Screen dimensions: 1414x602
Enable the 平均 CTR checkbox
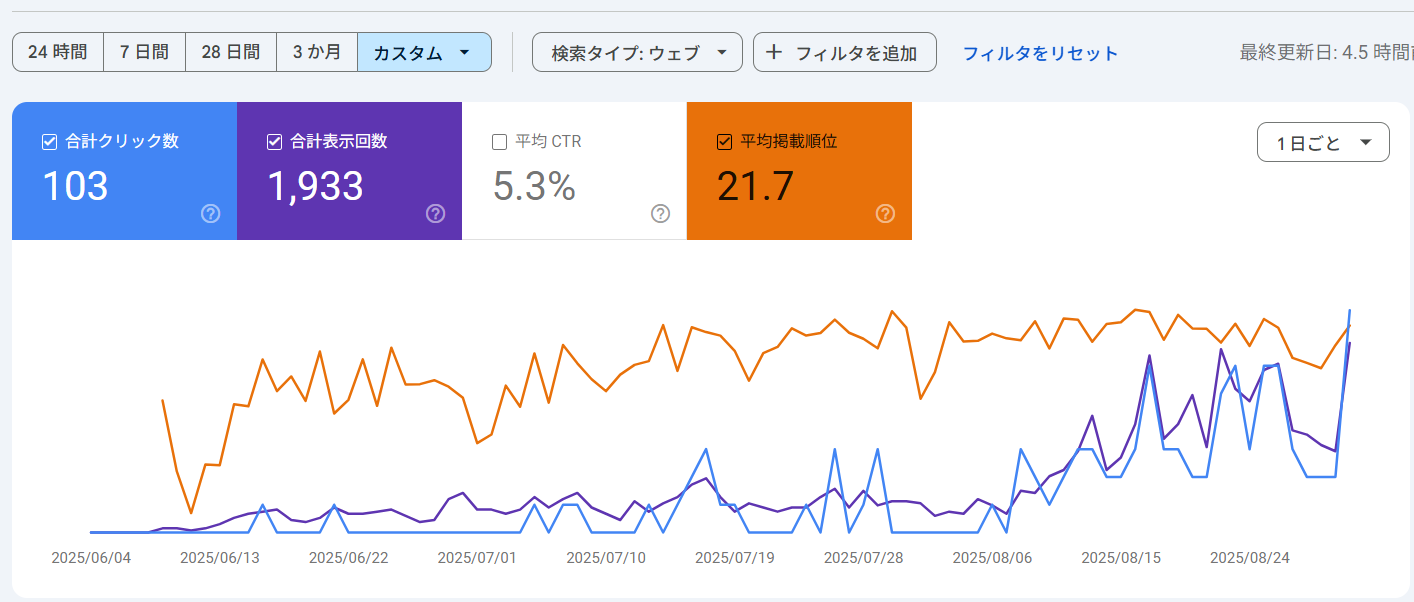(500, 142)
